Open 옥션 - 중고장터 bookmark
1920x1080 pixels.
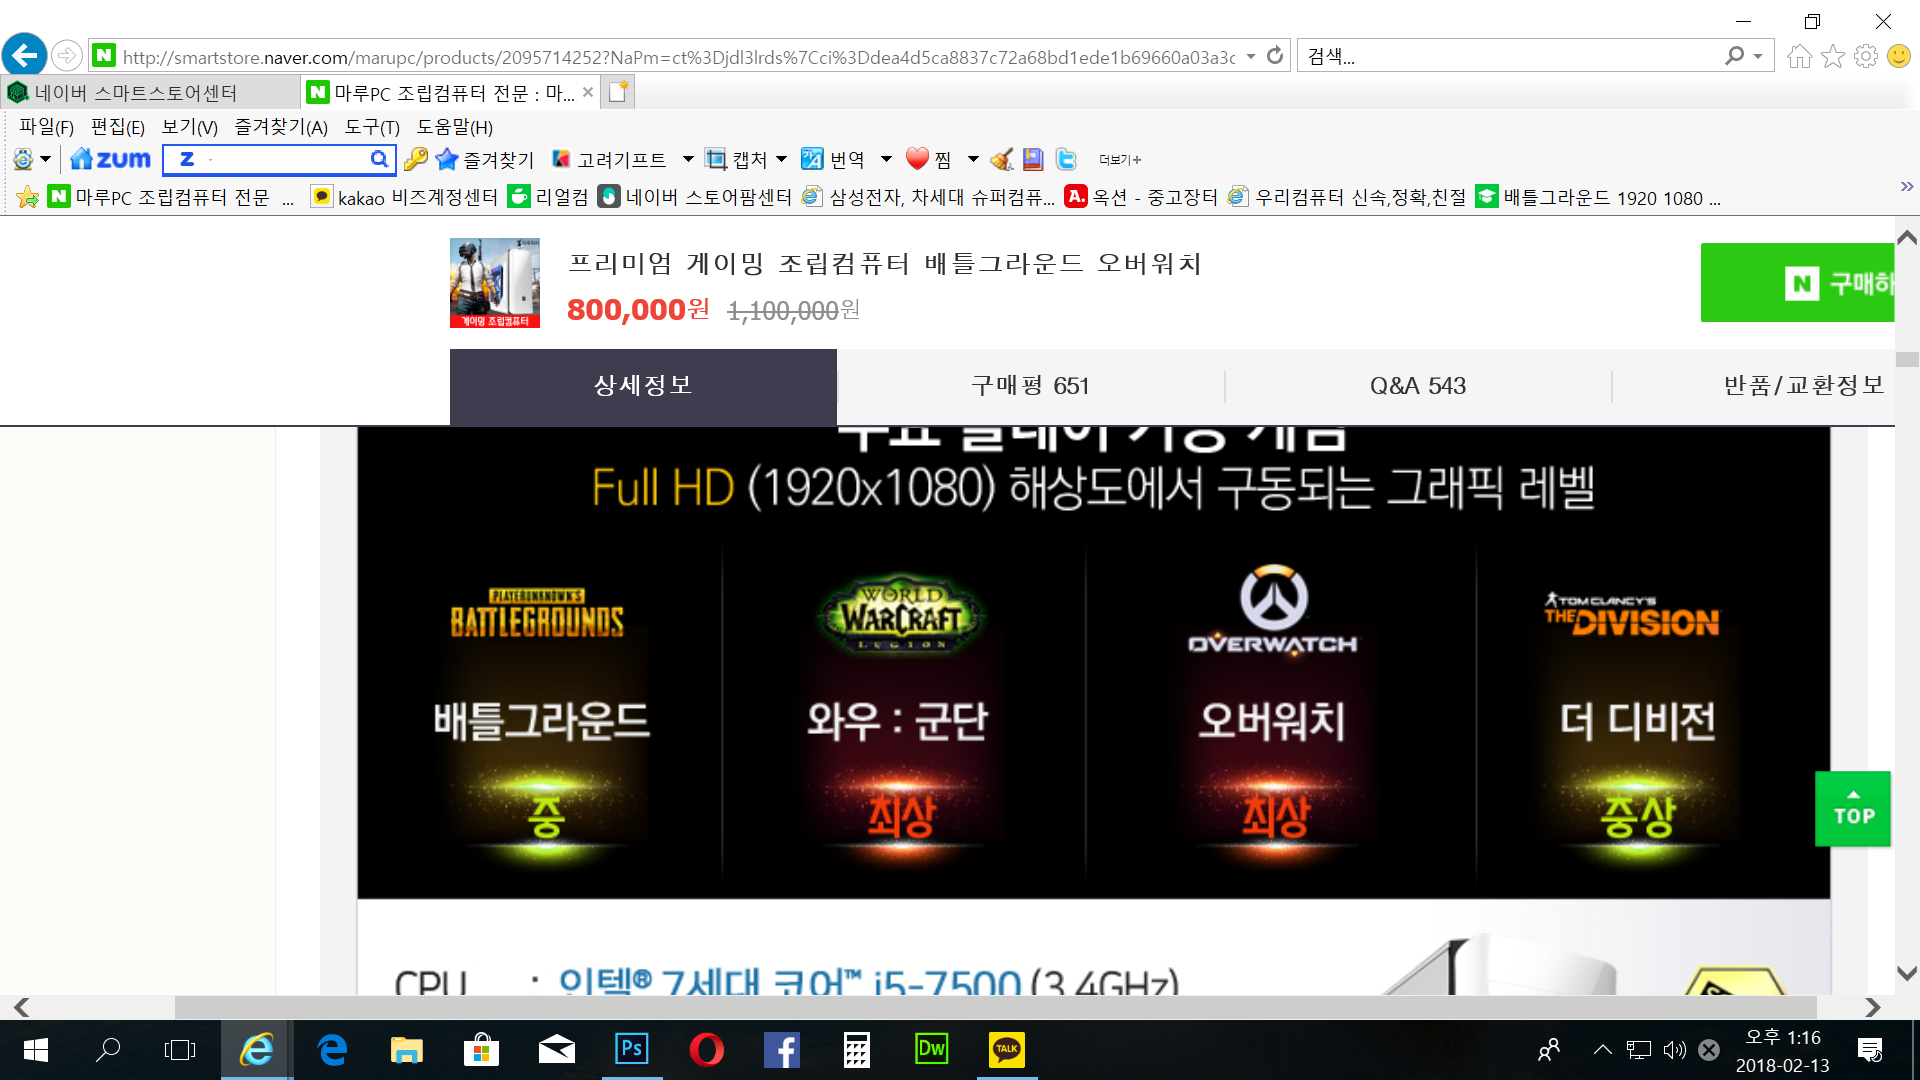tap(1141, 197)
